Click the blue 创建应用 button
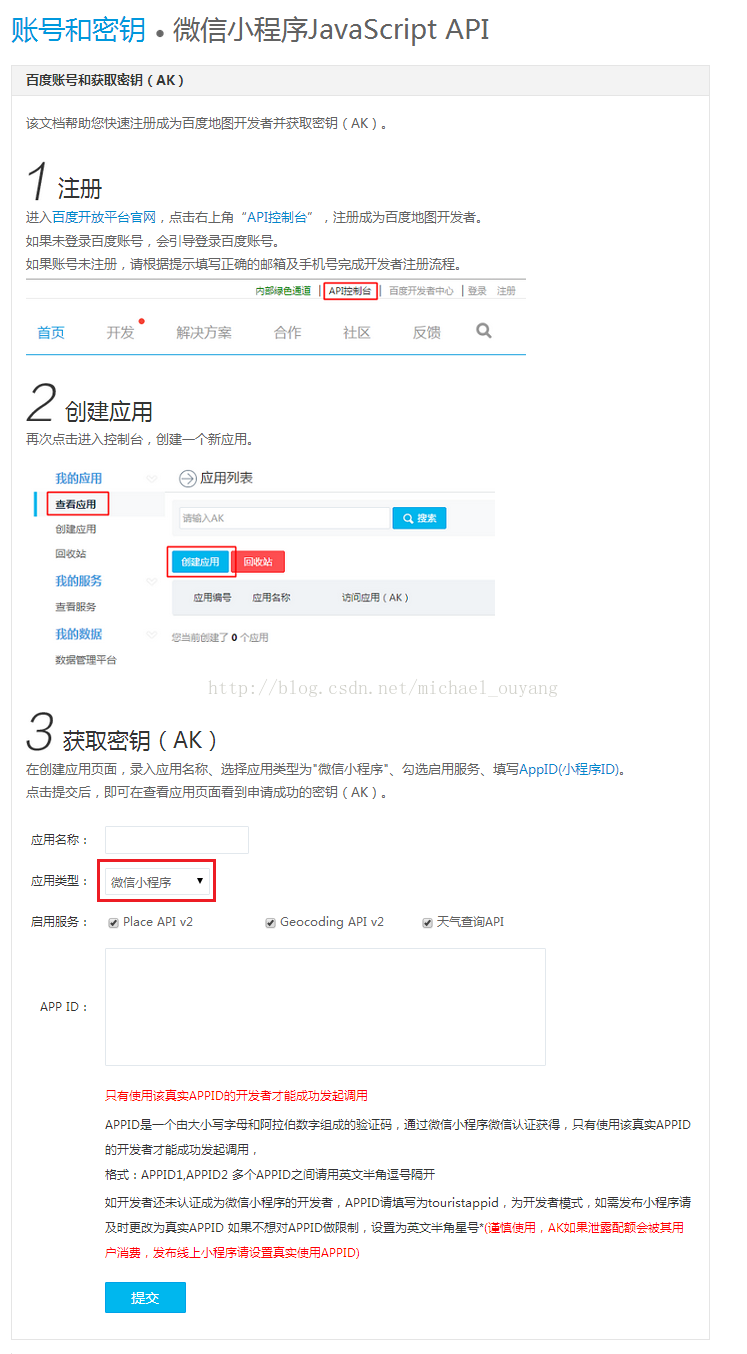Viewport: 747px width, 1354px height. tap(200, 562)
